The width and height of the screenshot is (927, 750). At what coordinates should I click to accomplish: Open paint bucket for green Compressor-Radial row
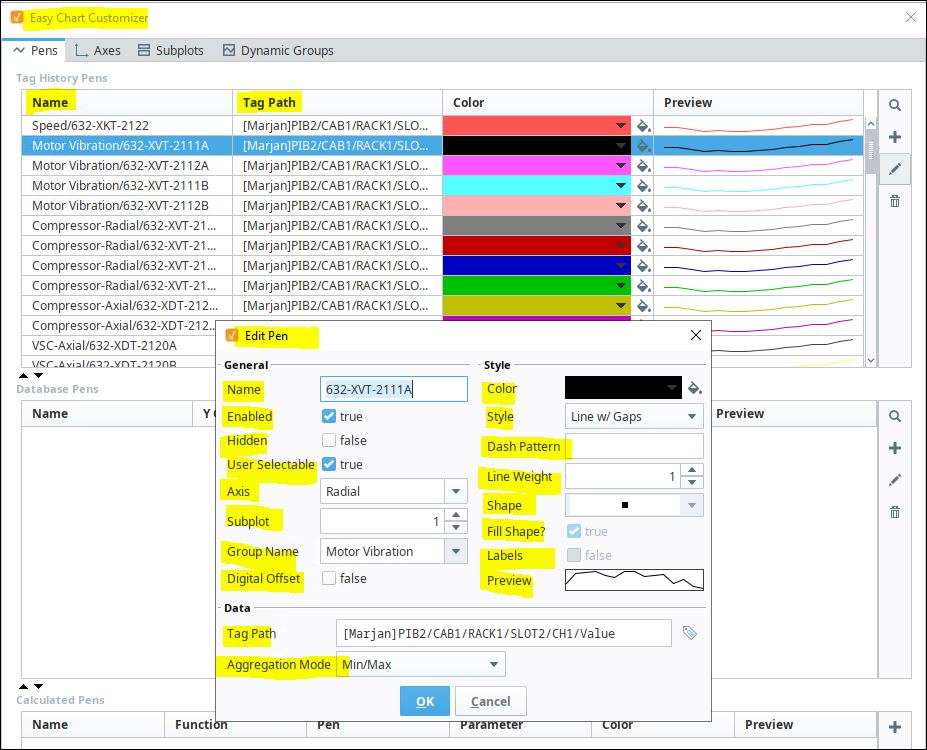pos(643,285)
